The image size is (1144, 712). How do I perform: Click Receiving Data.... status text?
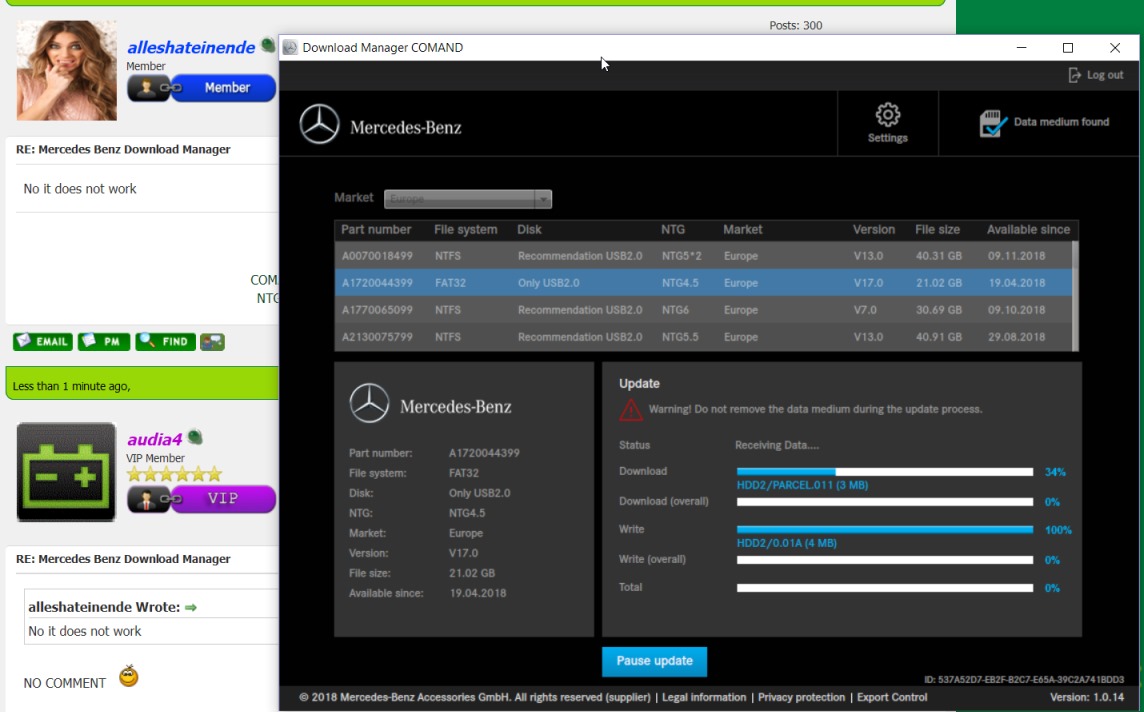[776, 445]
